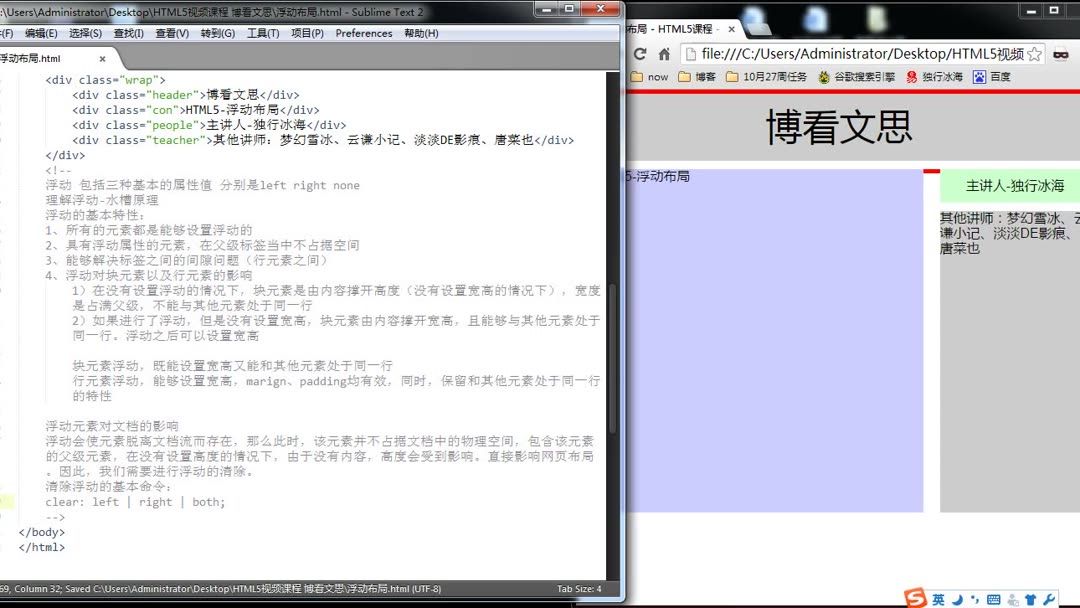This screenshot has width=1080, height=608.
Task: Toggle Chinese/English input via 英 icon
Action: 938,598
